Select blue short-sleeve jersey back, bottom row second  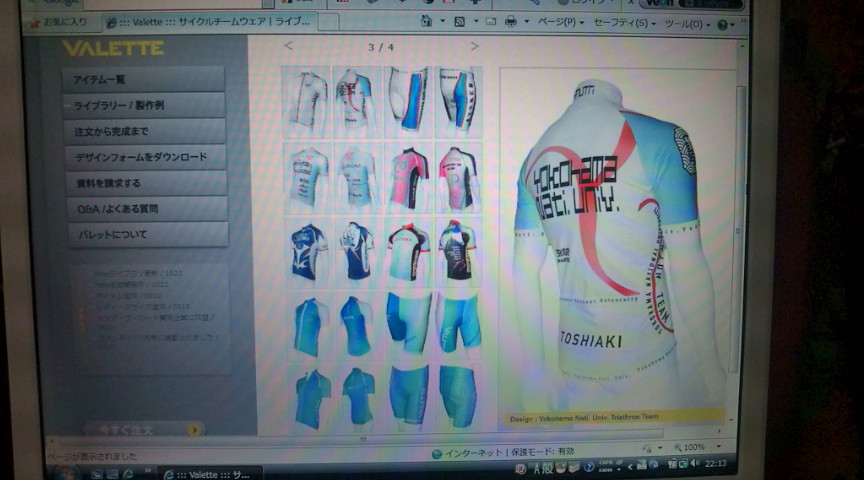(359, 398)
